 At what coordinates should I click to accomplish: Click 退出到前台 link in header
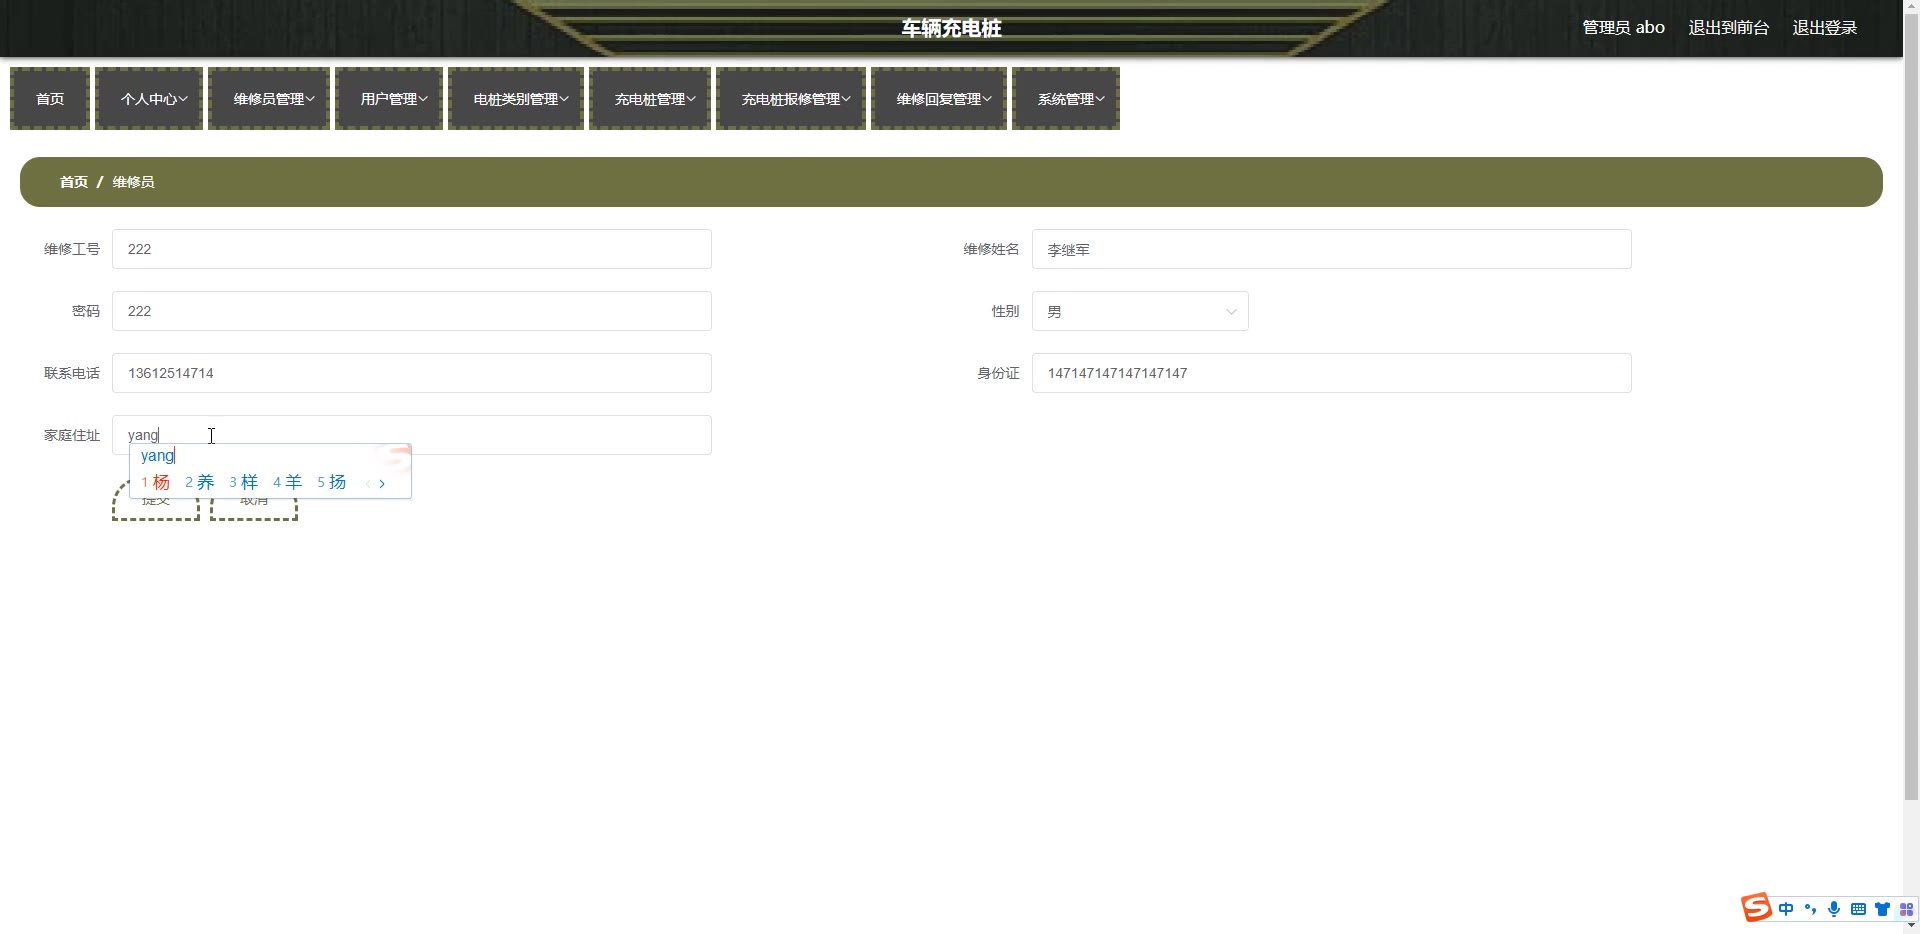coord(1729,28)
